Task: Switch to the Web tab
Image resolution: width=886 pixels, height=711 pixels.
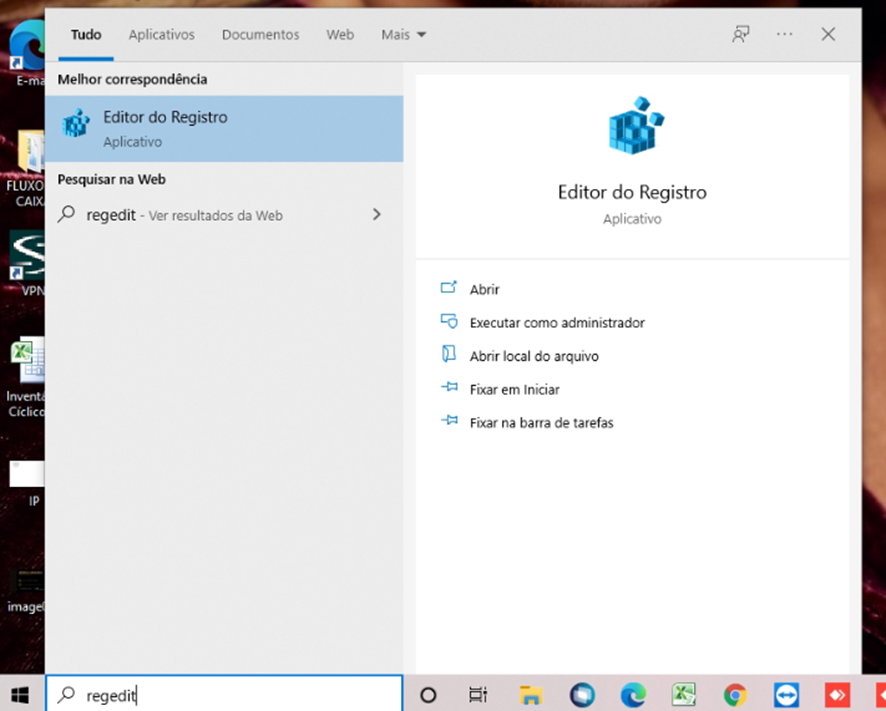Action: click(340, 34)
